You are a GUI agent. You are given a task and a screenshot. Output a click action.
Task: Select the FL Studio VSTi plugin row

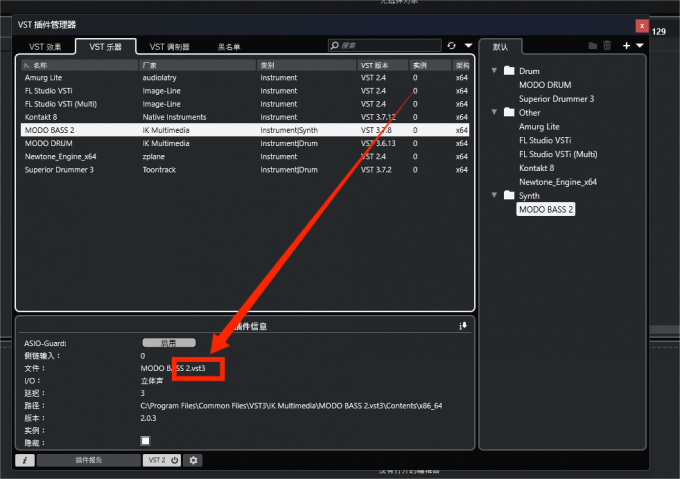click(x=245, y=91)
